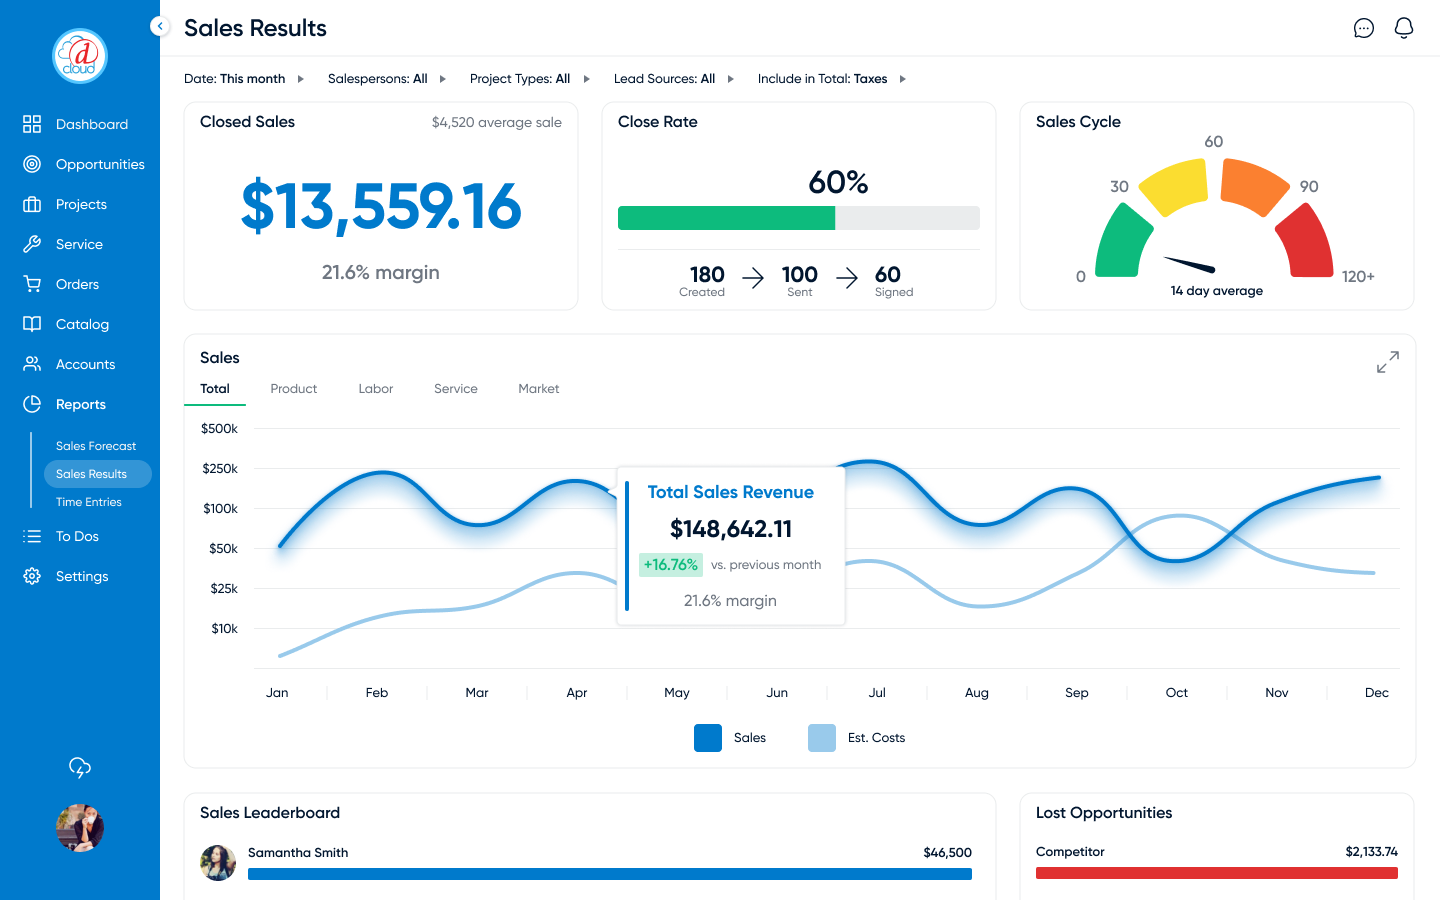Screen dimensions: 1440x900
Task: Open Opportunities in the sidebar
Action: [x=100, y=164]
